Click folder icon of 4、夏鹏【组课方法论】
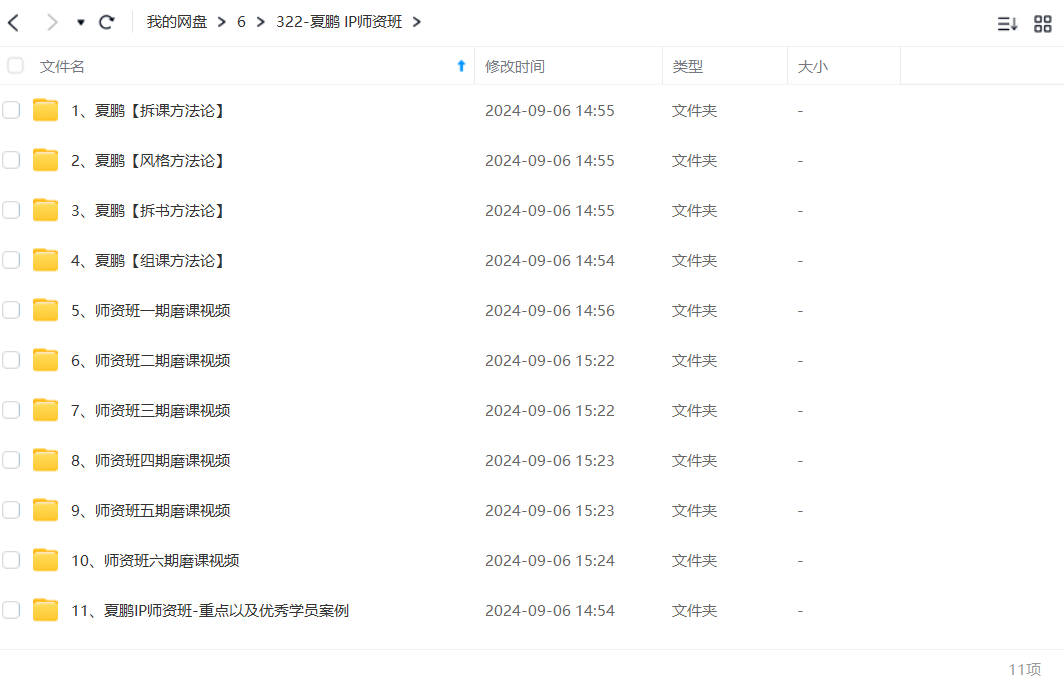Image resolution: width=1064 pixels, height=692 pixels. pos(45,261)
